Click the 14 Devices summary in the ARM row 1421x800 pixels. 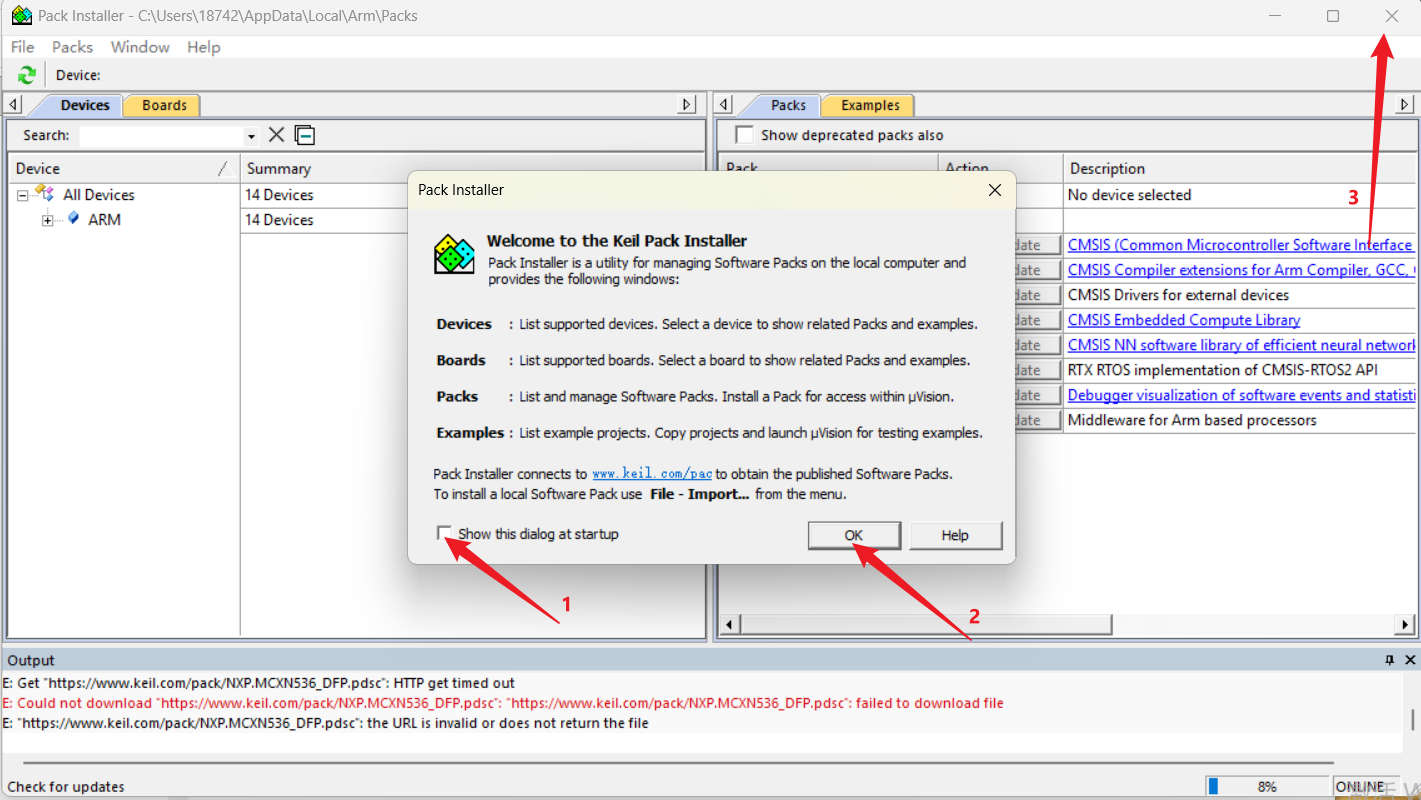coord(279,220)
